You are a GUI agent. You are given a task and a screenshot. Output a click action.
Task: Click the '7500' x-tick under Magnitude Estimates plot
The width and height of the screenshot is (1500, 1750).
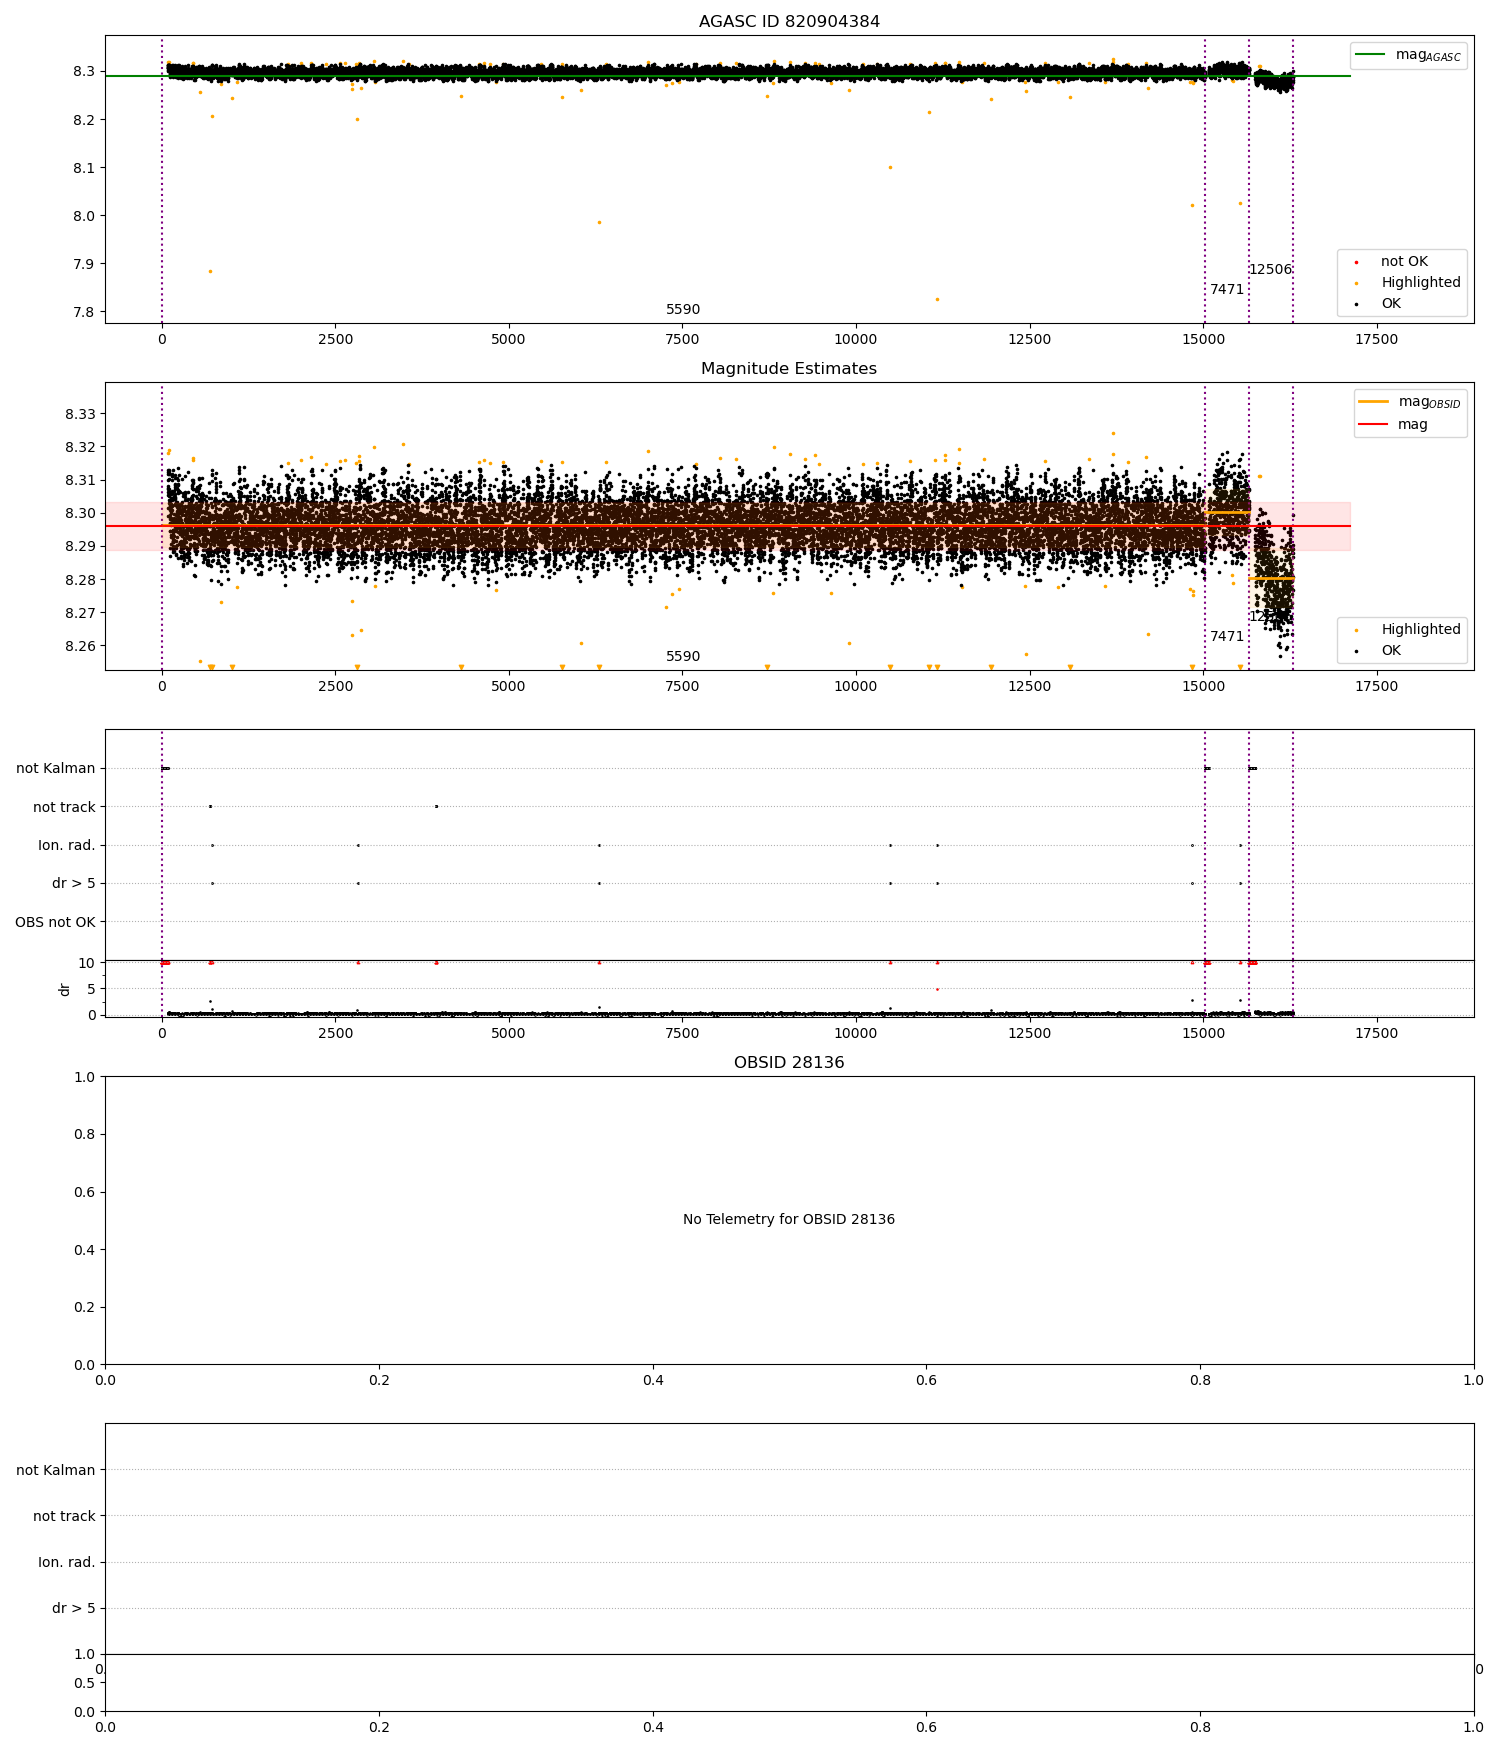(682, 687)
